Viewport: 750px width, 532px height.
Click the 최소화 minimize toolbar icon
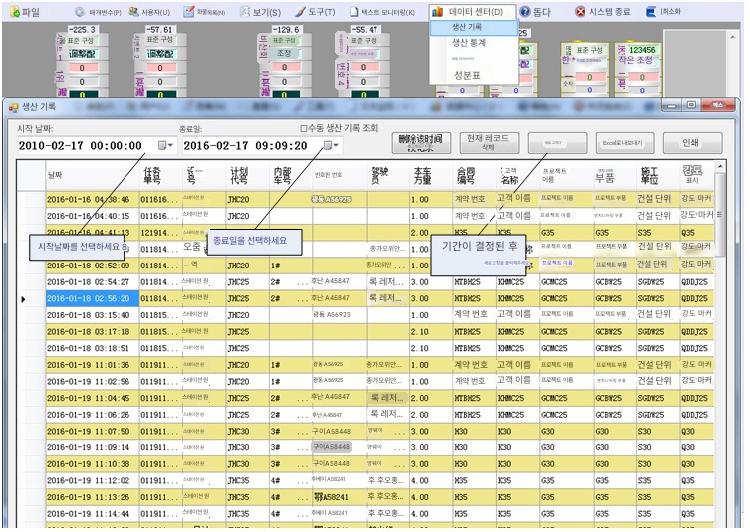click(x=651, y=12)
